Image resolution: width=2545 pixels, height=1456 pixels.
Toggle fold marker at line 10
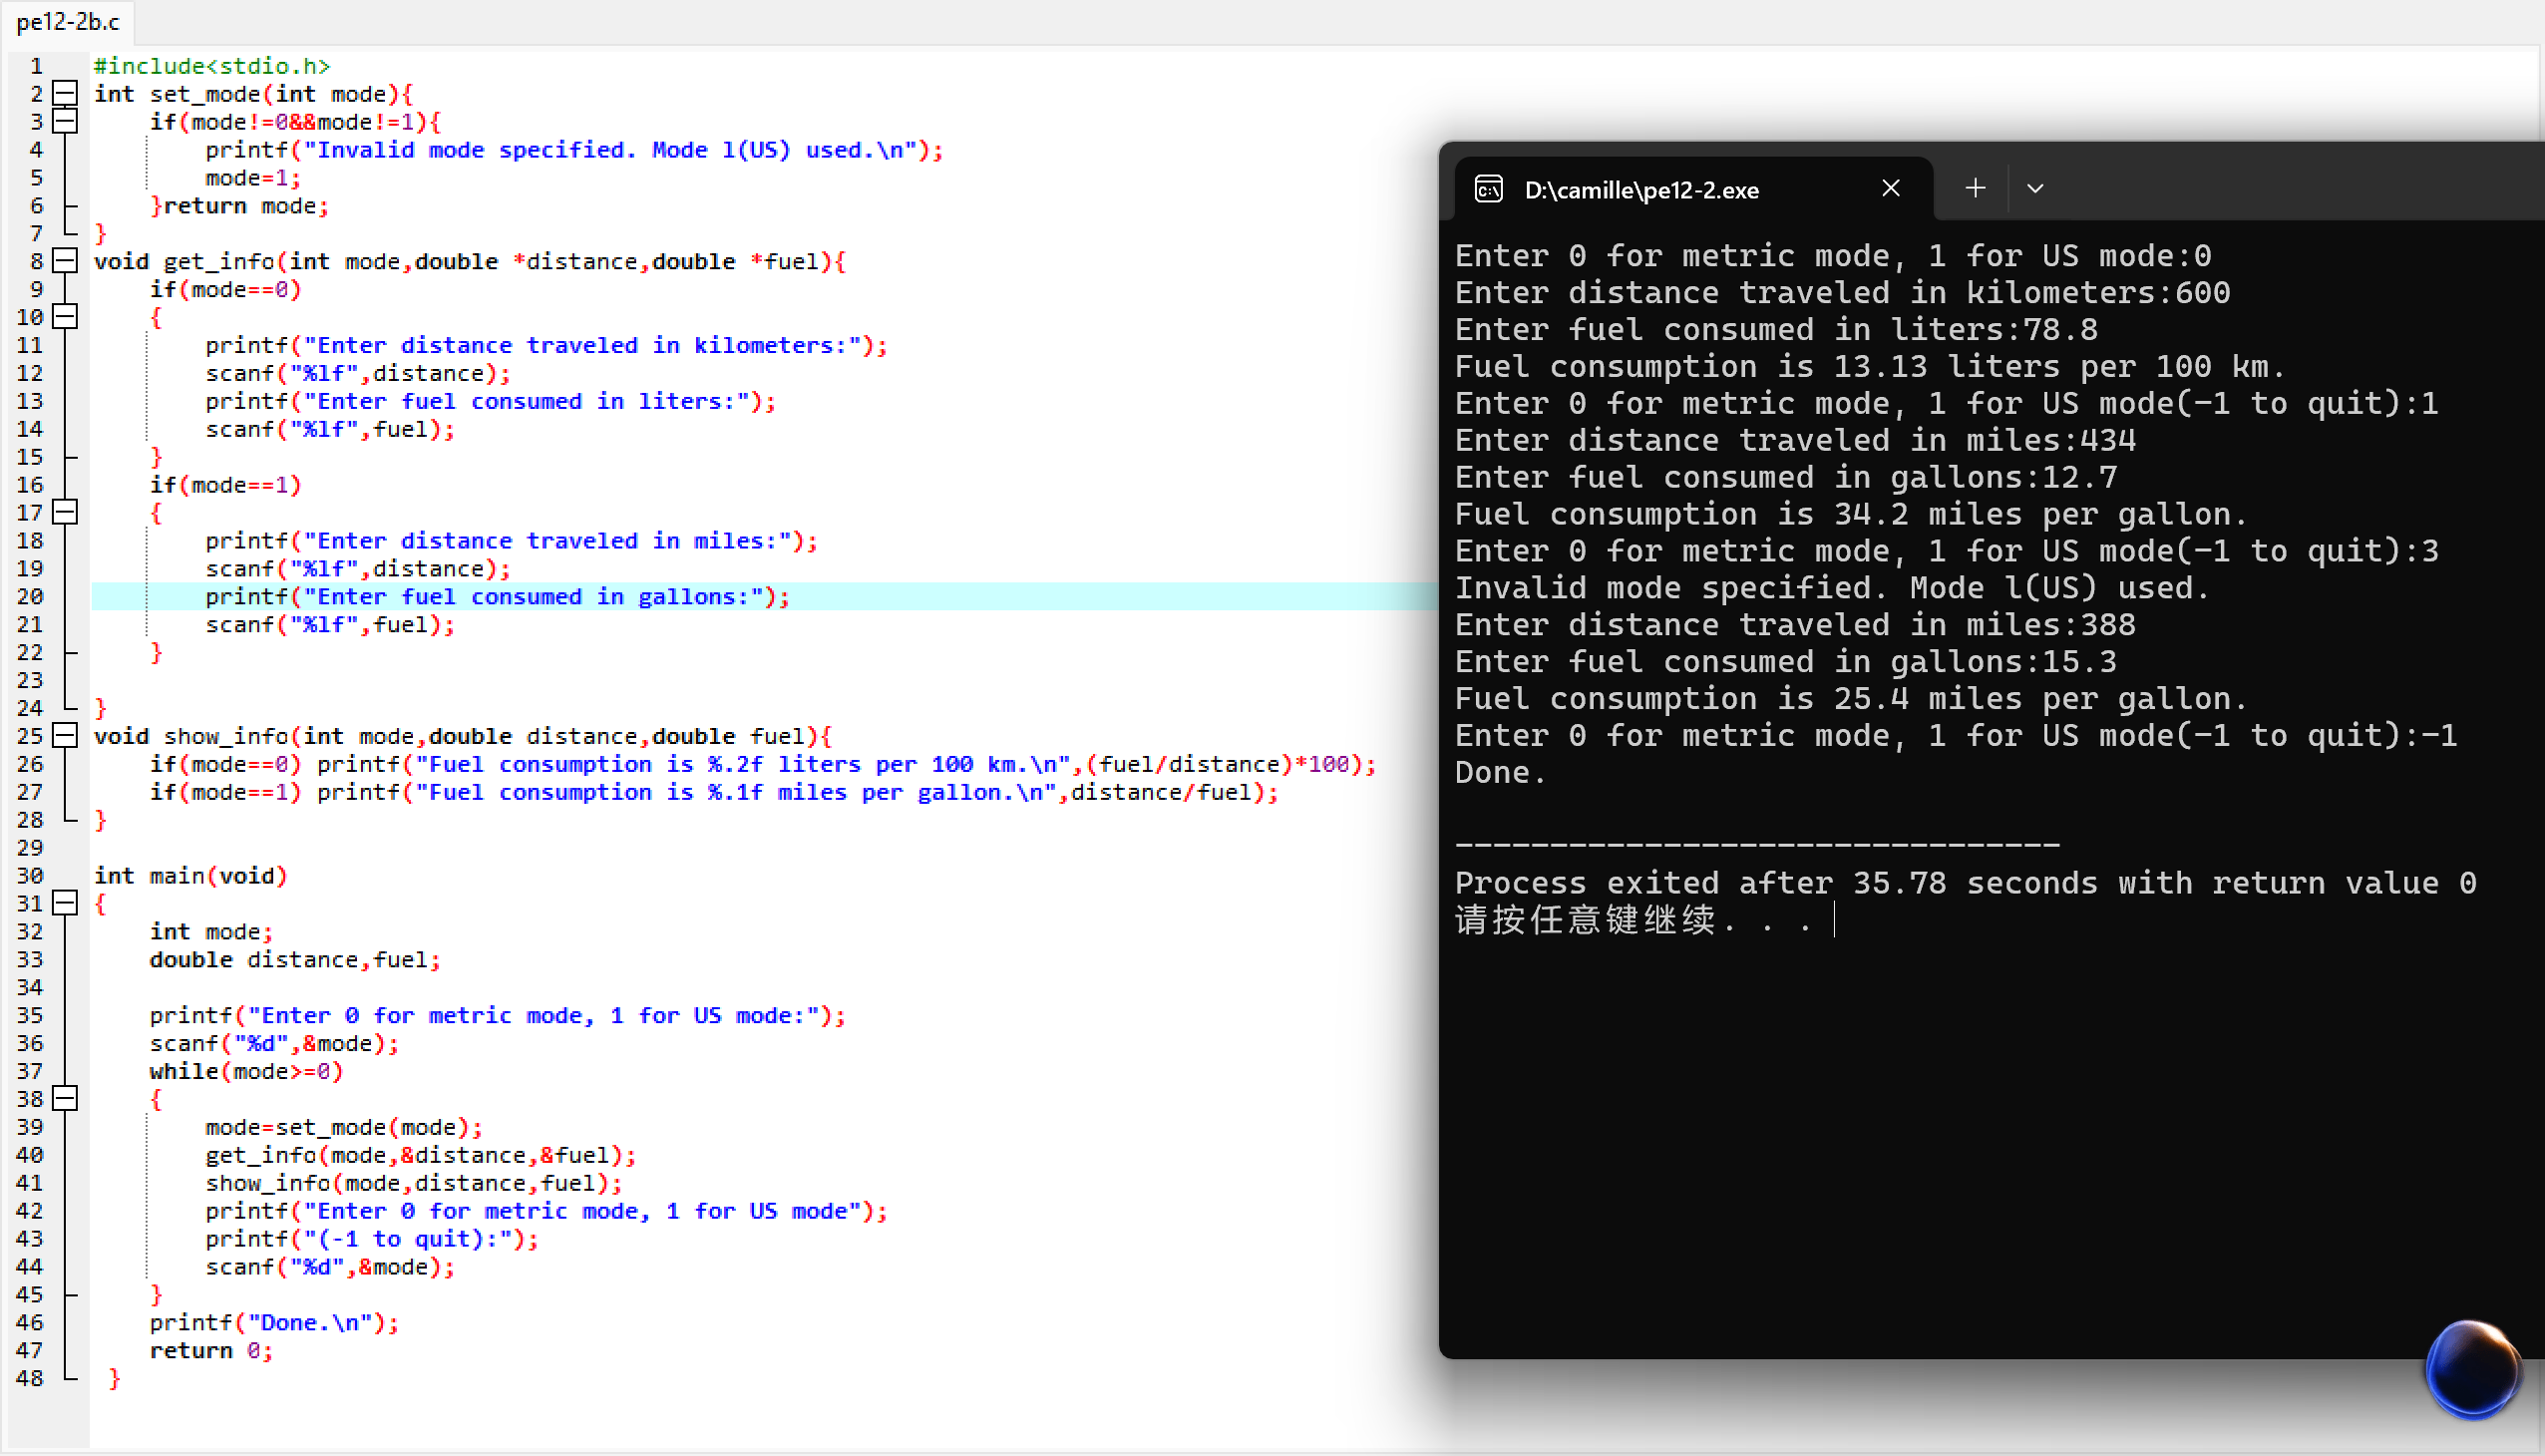[65, 317]
